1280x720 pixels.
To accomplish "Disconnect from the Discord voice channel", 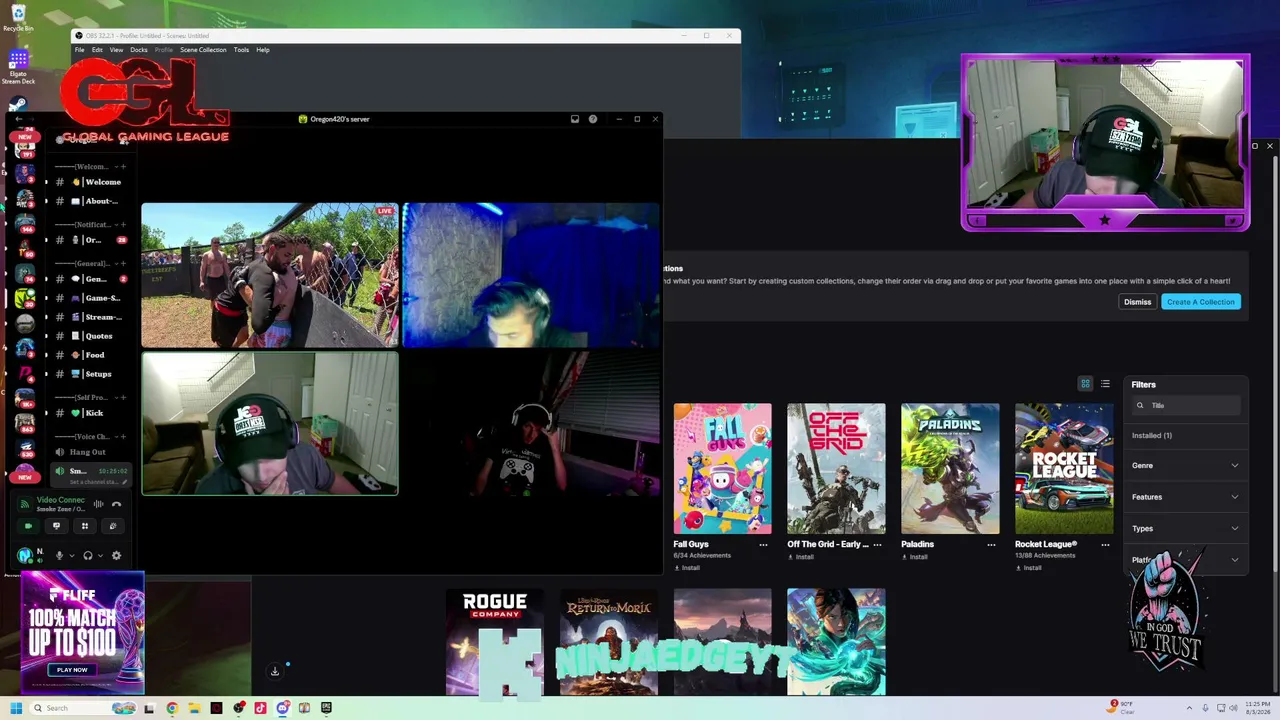I will 116,504.
